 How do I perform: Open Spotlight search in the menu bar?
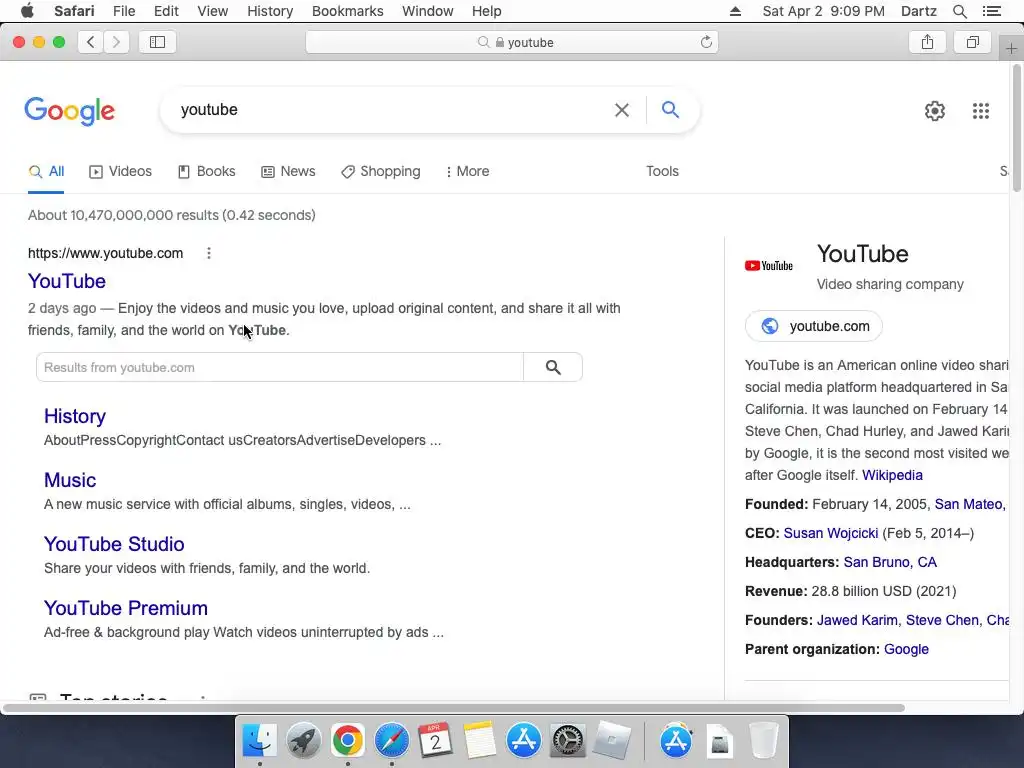(x=959, y=11)
